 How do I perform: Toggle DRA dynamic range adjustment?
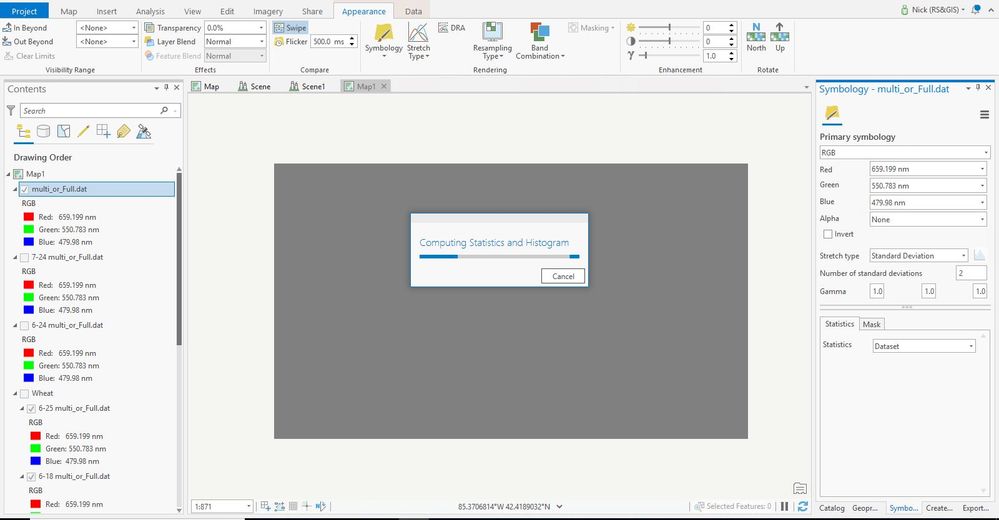(x=452, y=27)
